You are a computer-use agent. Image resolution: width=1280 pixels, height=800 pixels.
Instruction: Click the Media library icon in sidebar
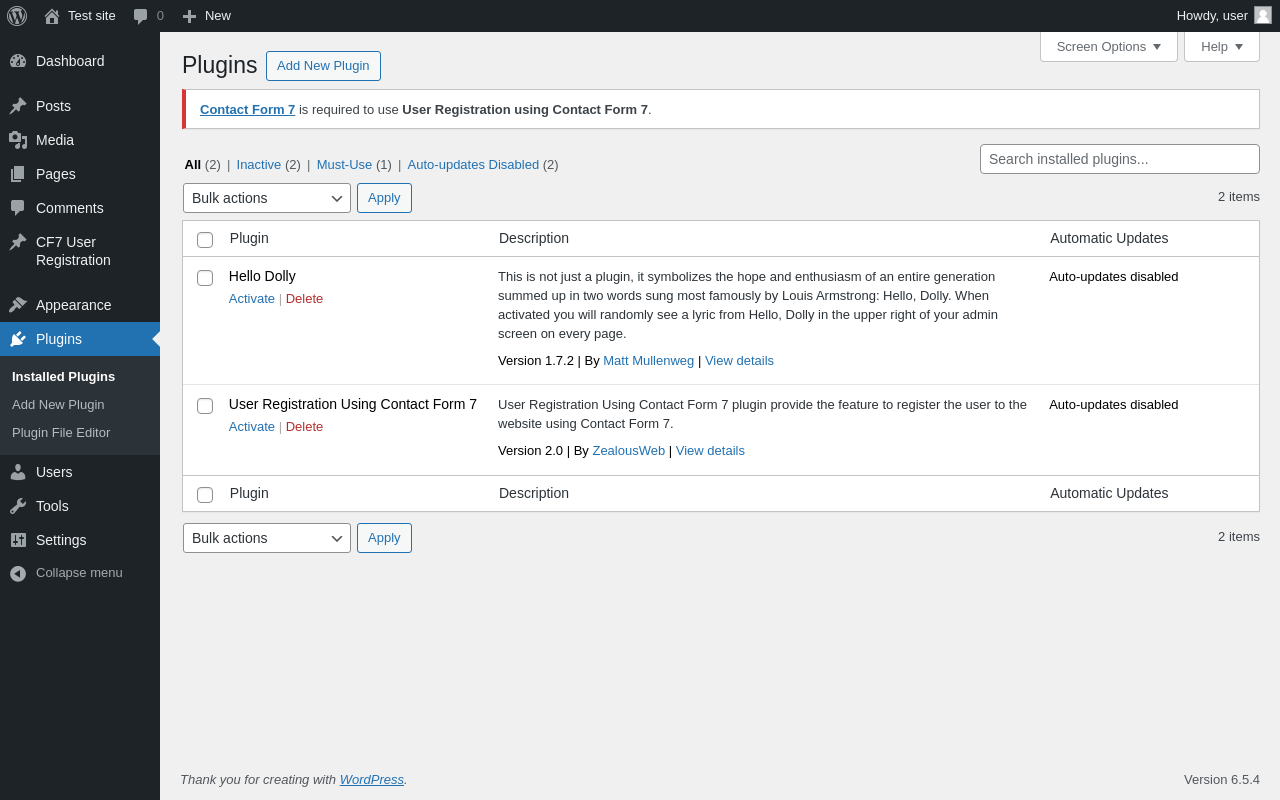(18, 140)
